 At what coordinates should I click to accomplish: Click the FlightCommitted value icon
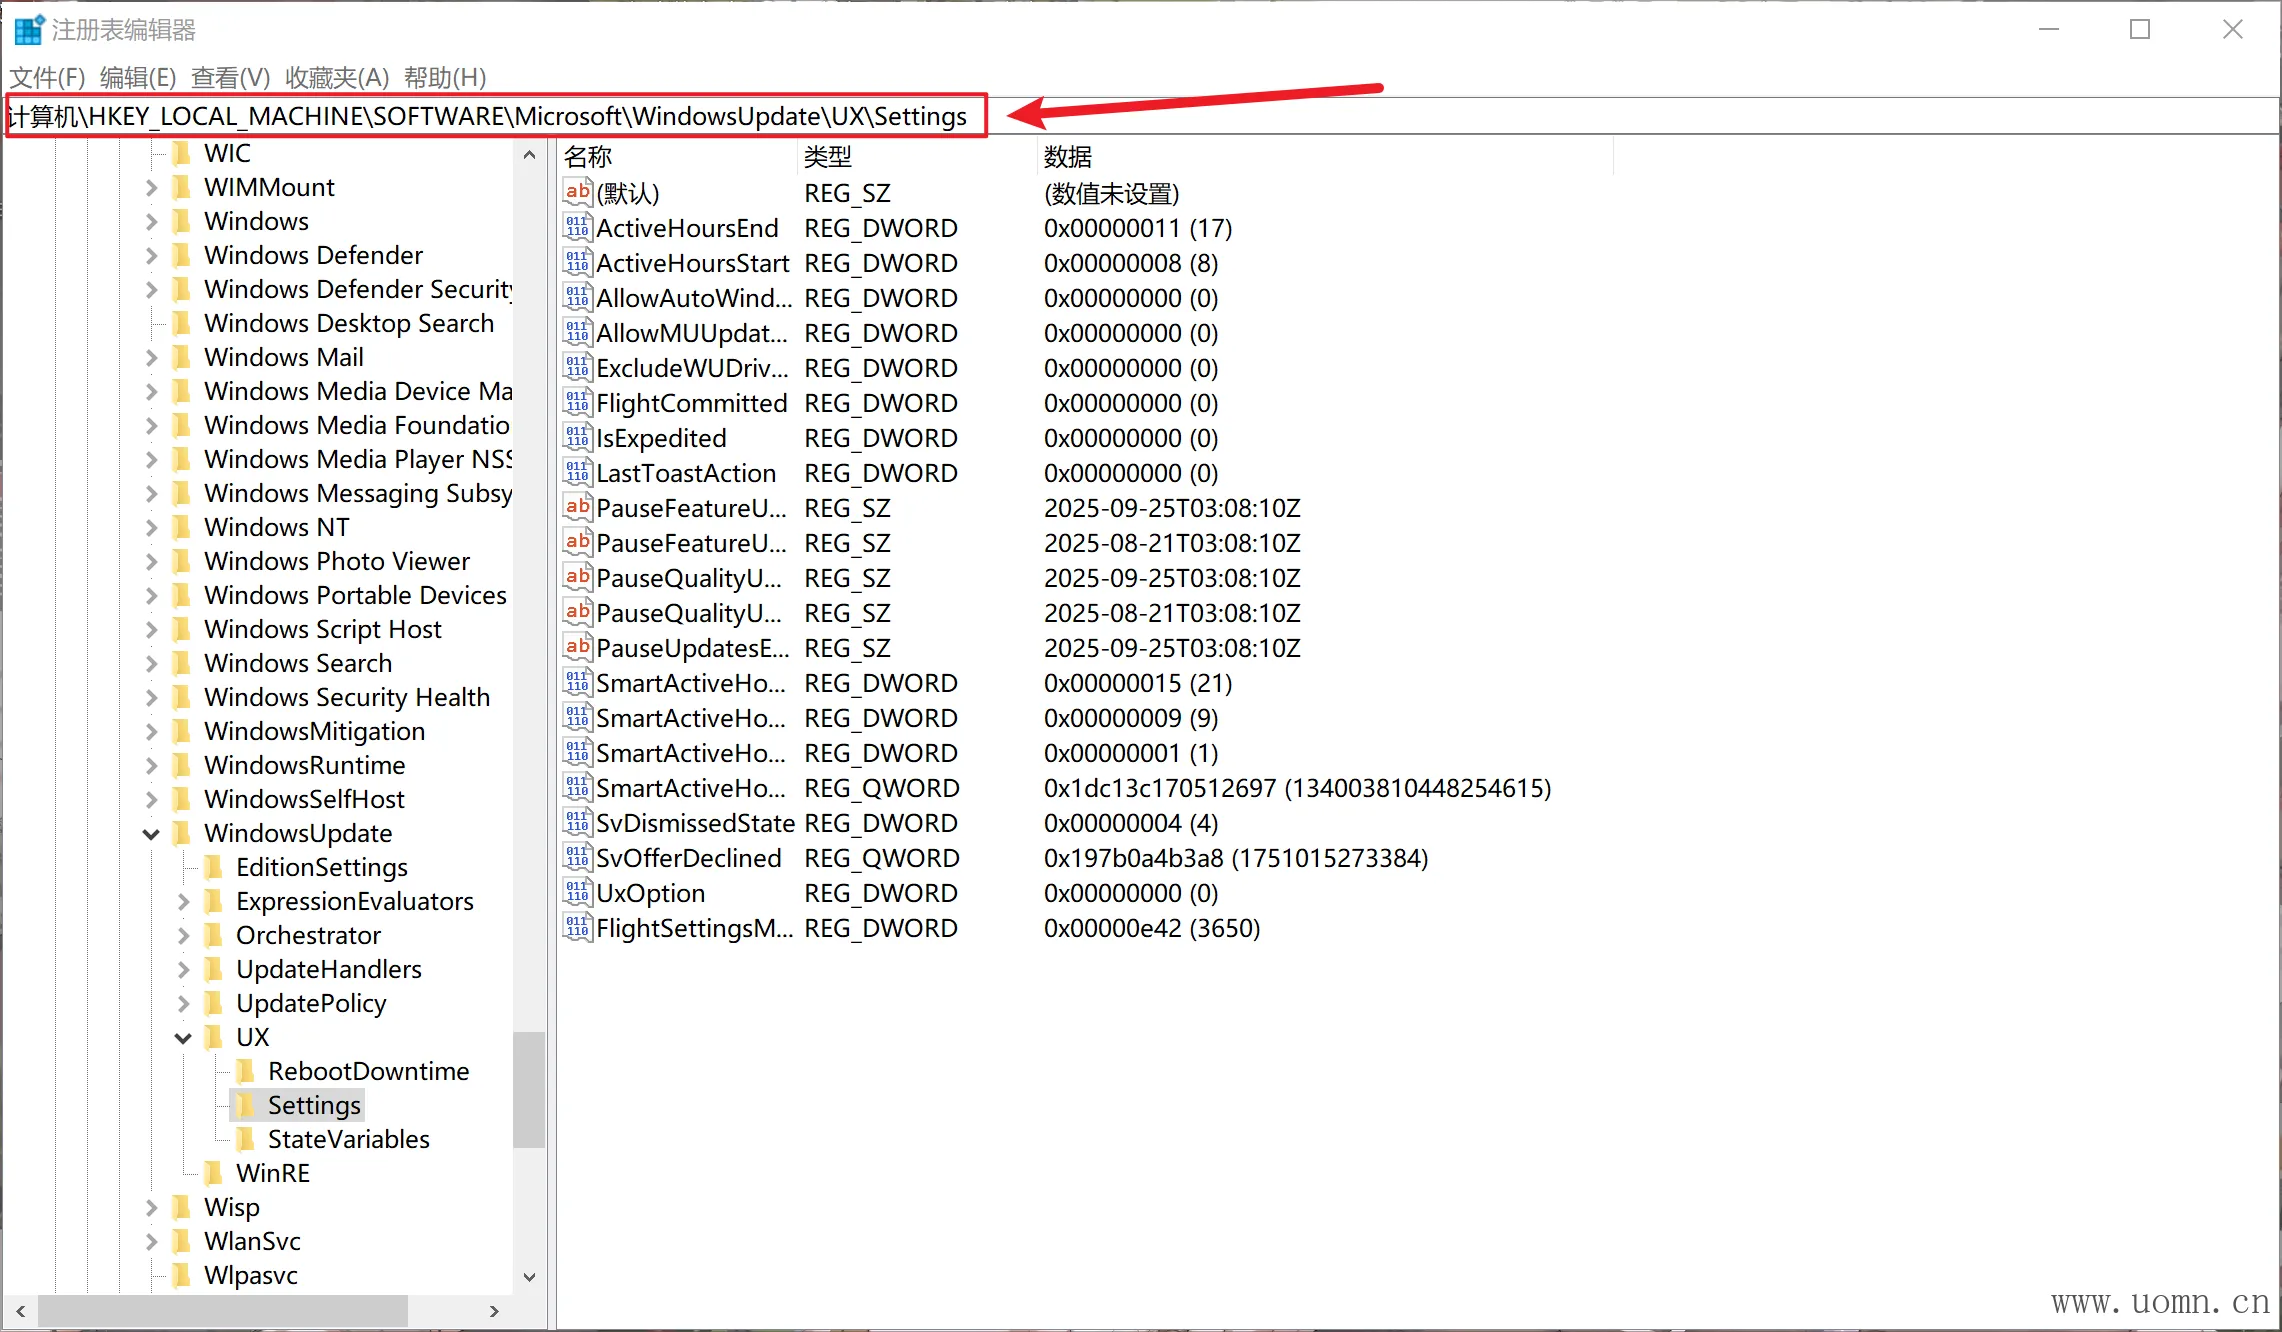(x=577, y=403)
